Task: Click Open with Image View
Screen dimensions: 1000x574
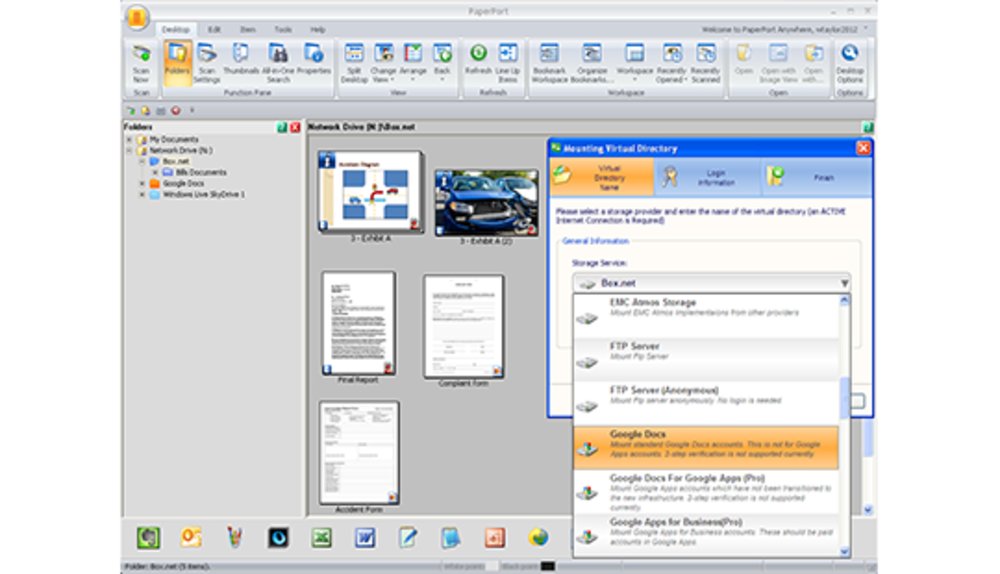Action: click(x=778, y=63)
